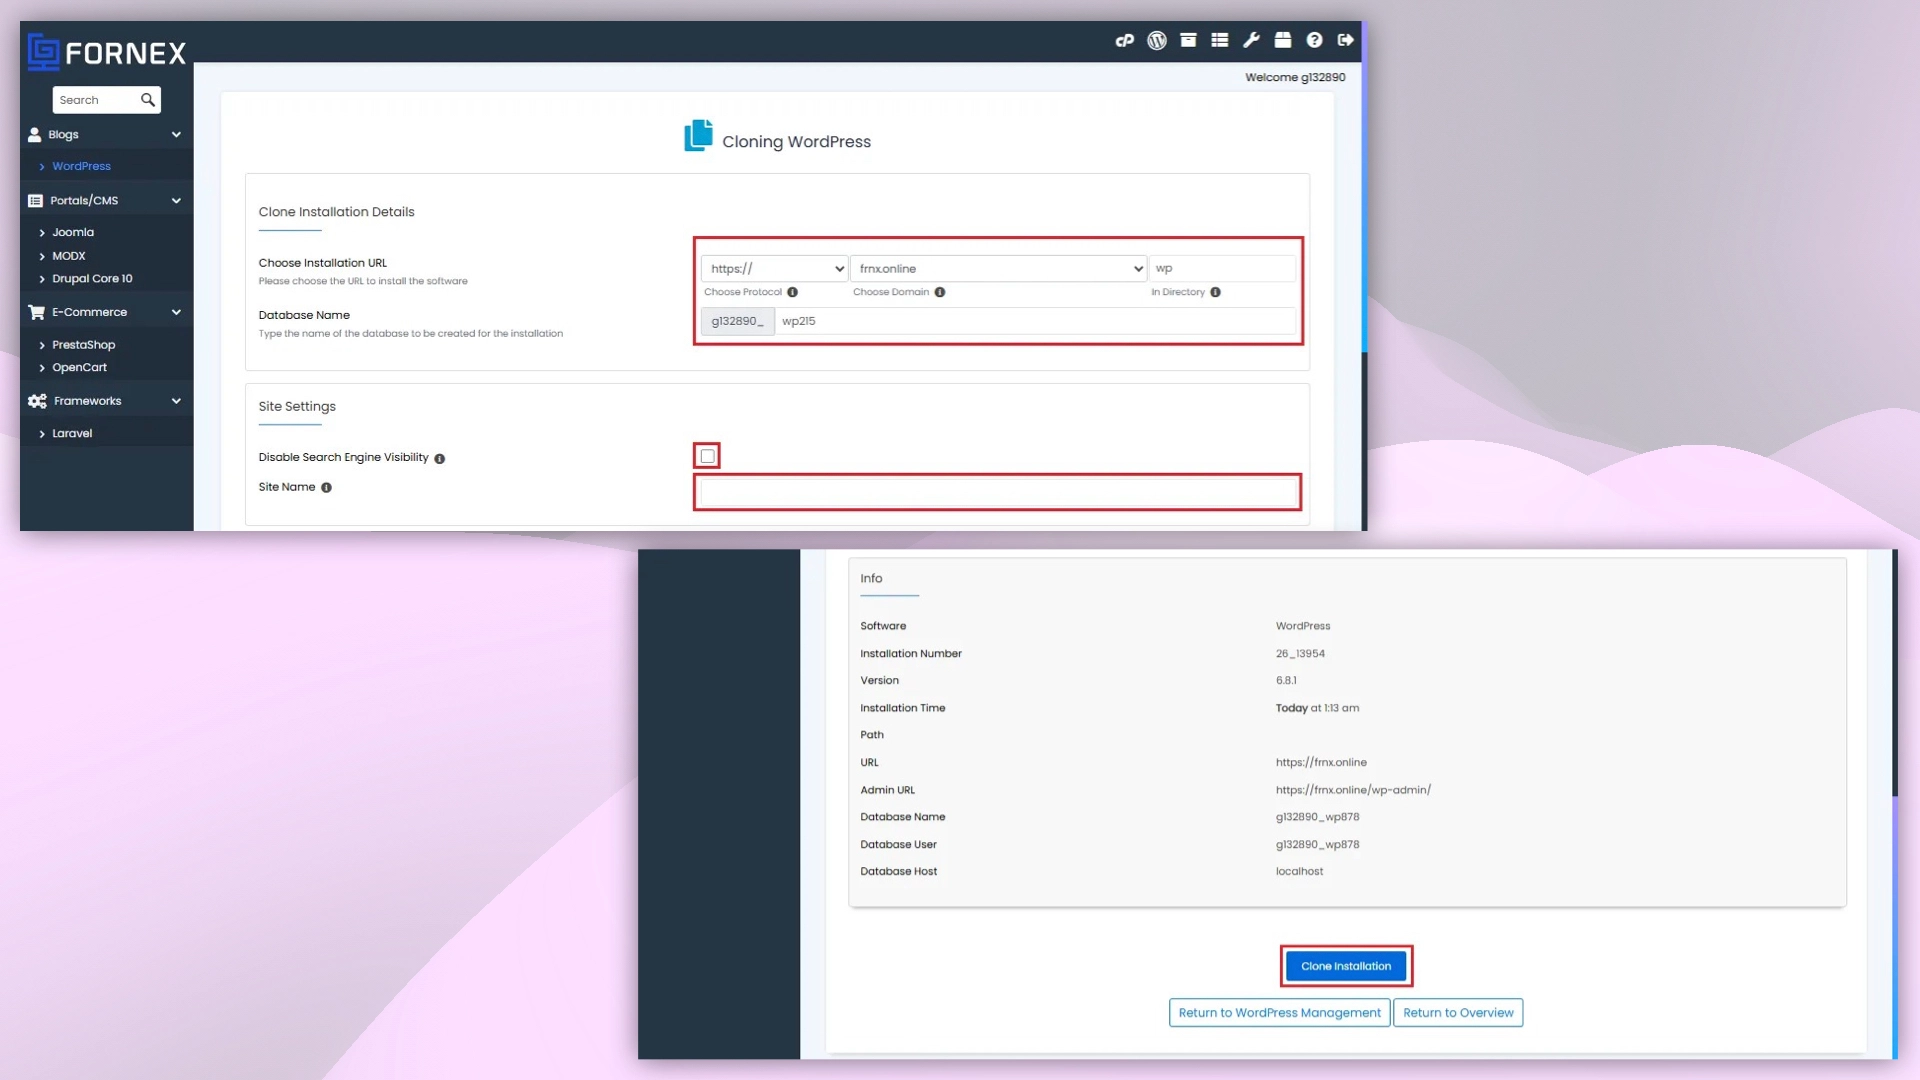This screenshot has height=1080, width=1920.
Task: Open the protocol dropdown showing https://
Action: click(x=774, y=268)
